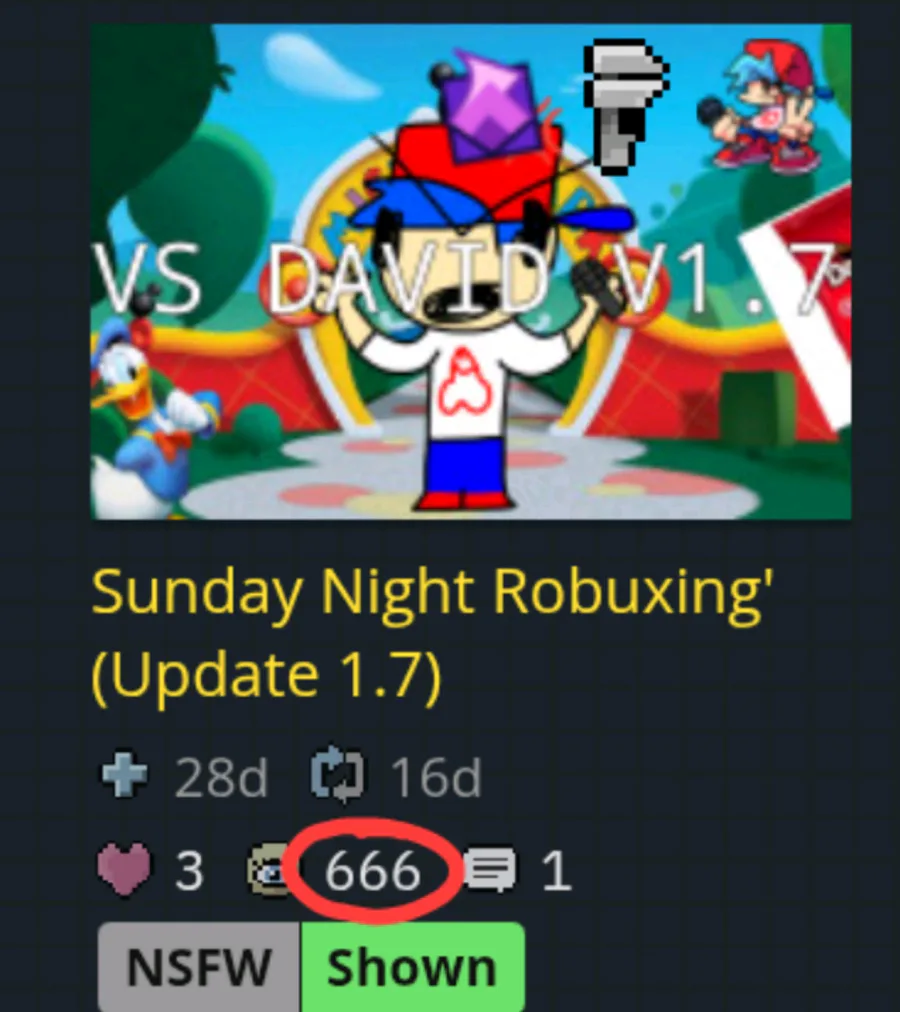900x1012 pixels.
Task: Click the 16d updated-date text
Action: 436,777
